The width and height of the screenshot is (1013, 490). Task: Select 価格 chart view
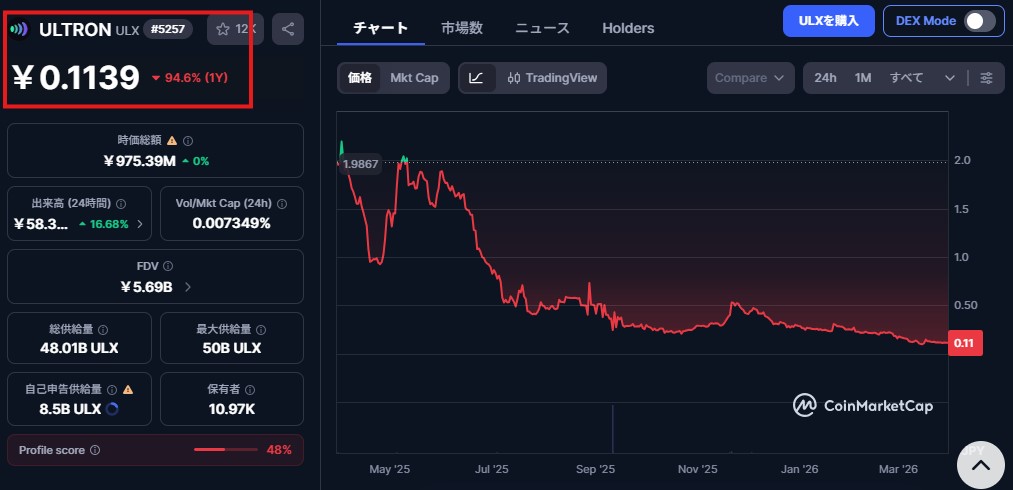point(360,78)
